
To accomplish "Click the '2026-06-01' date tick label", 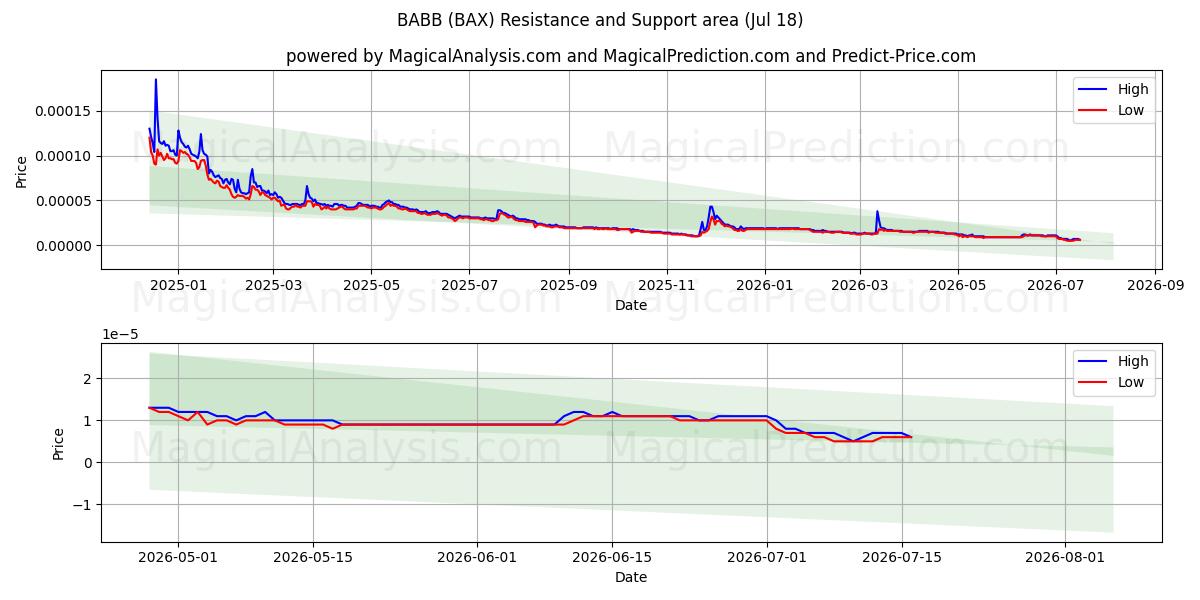I will tap(477, 557).
